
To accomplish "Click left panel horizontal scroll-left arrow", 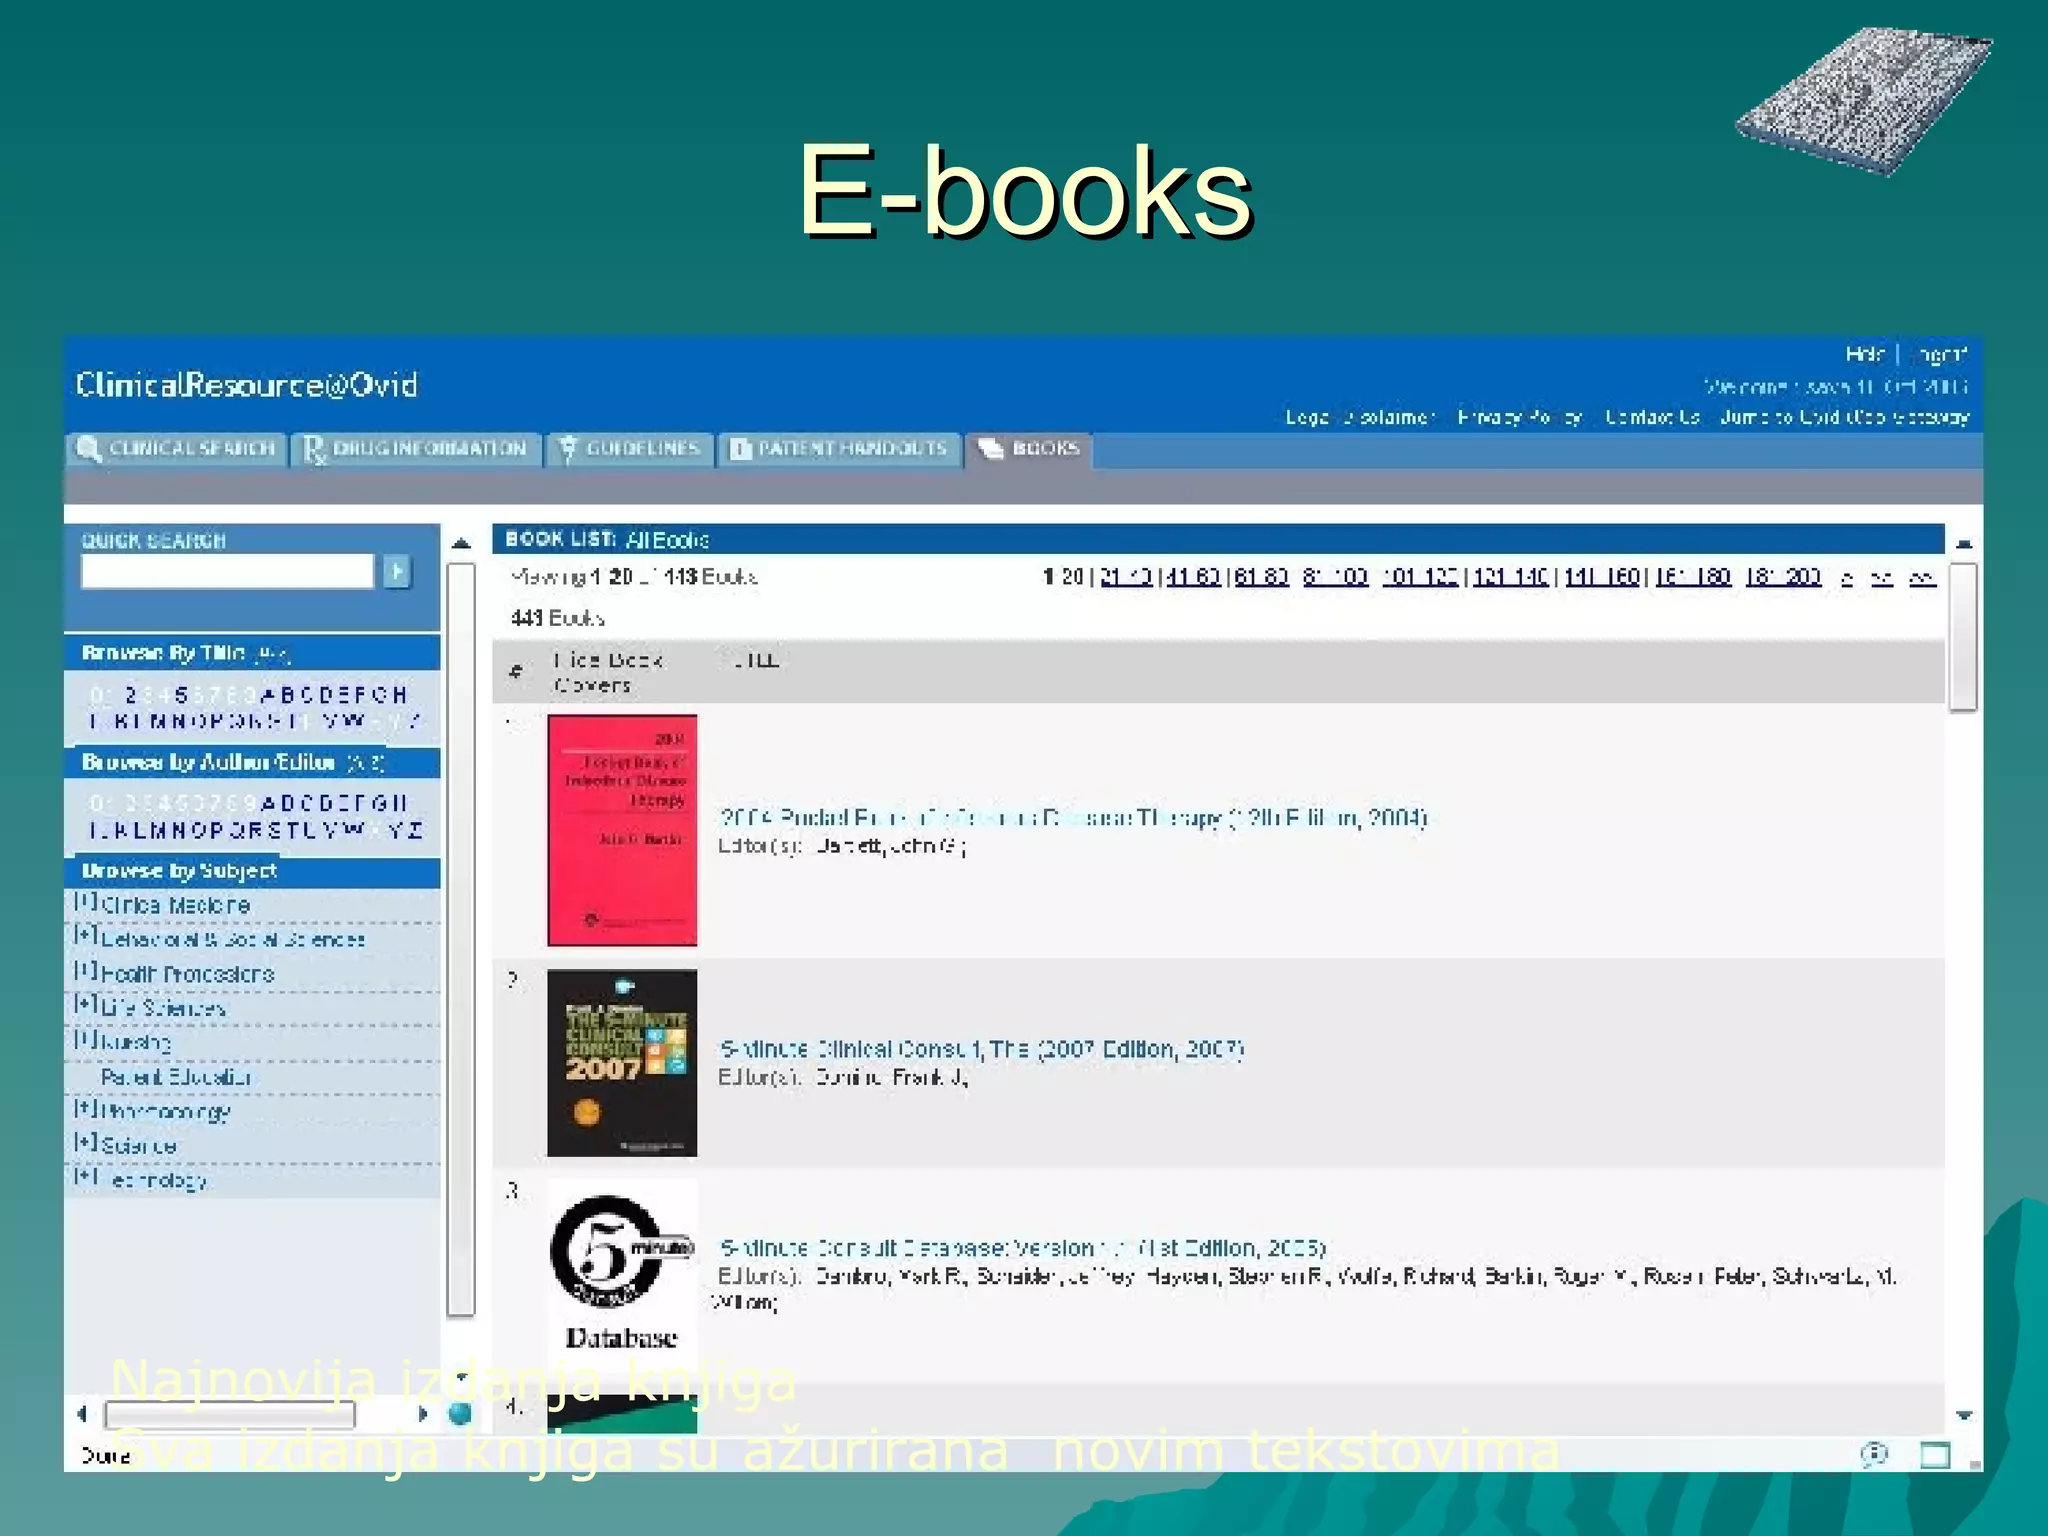I will click(x=82, y=1414).
